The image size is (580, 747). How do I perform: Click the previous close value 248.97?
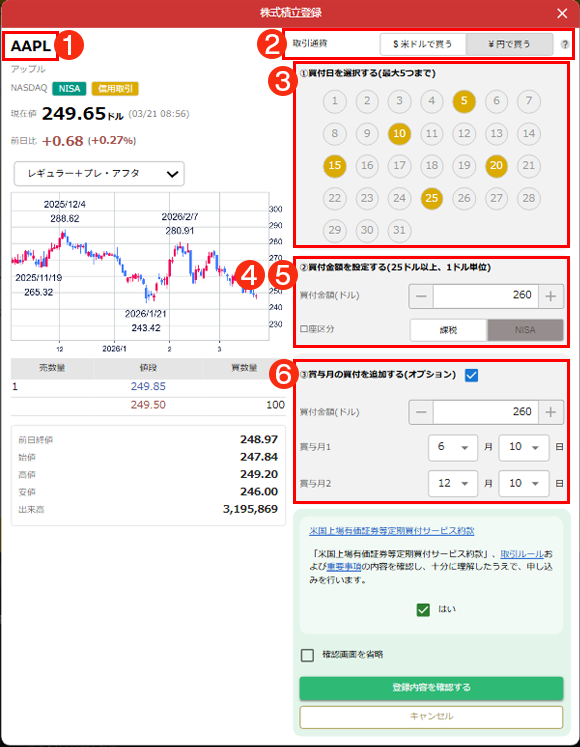pyautogui.click(x=259, y=439)
